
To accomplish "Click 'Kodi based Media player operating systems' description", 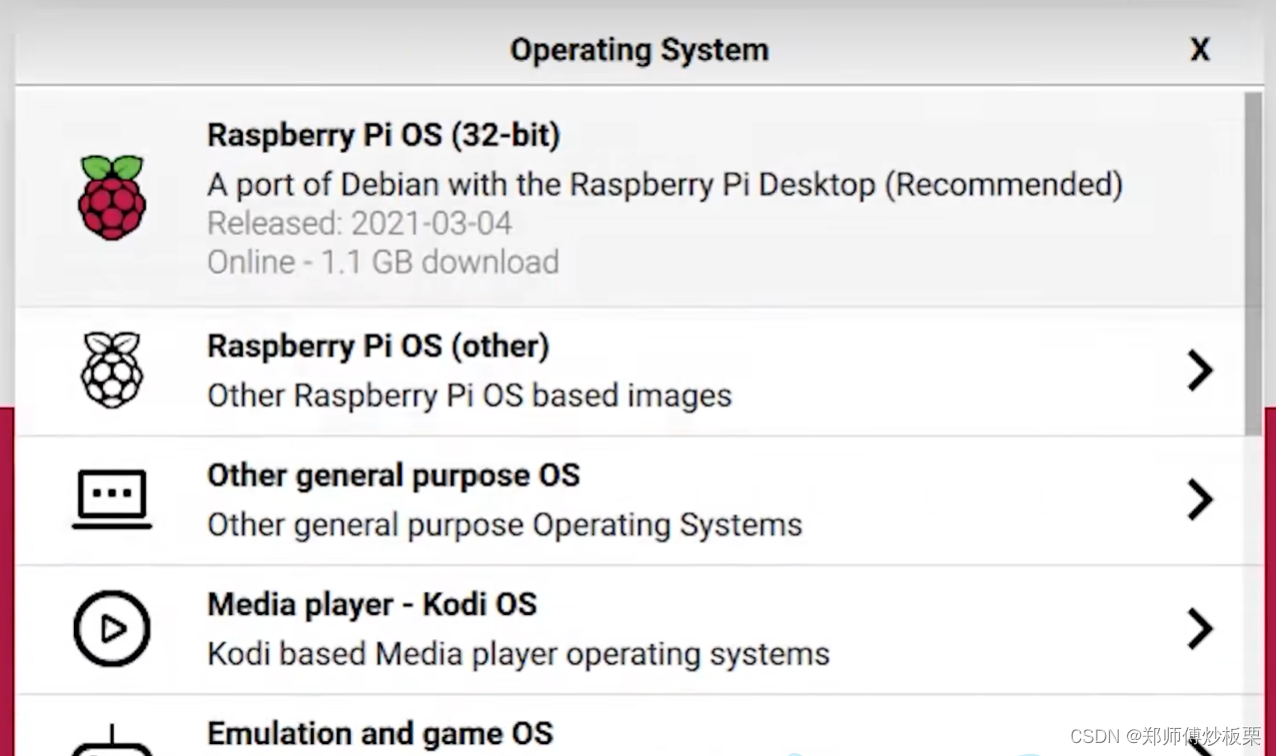I will pos(518,654).
